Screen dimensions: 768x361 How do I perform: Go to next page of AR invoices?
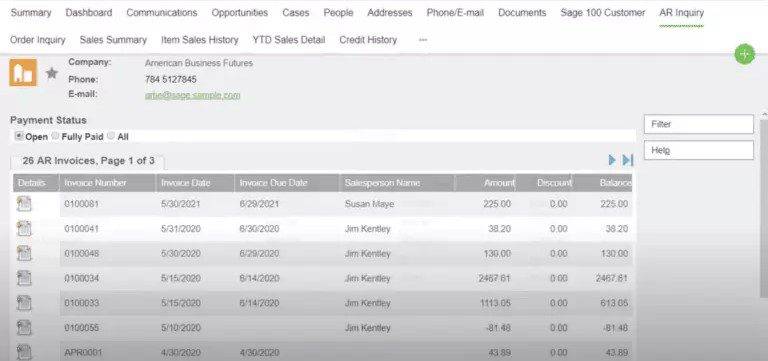click(x=612, y=160)
